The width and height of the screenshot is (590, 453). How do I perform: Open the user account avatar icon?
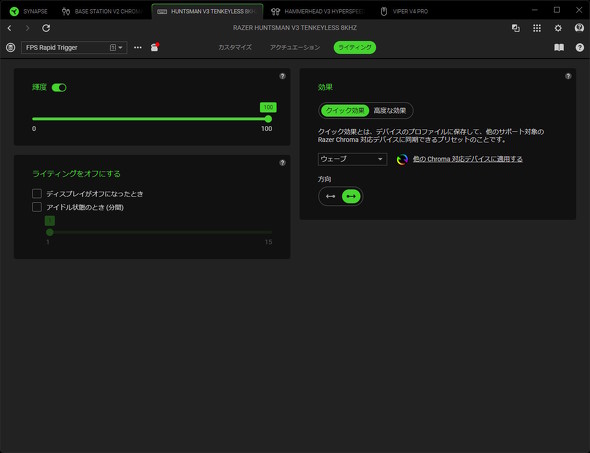(x=579, y=28)
